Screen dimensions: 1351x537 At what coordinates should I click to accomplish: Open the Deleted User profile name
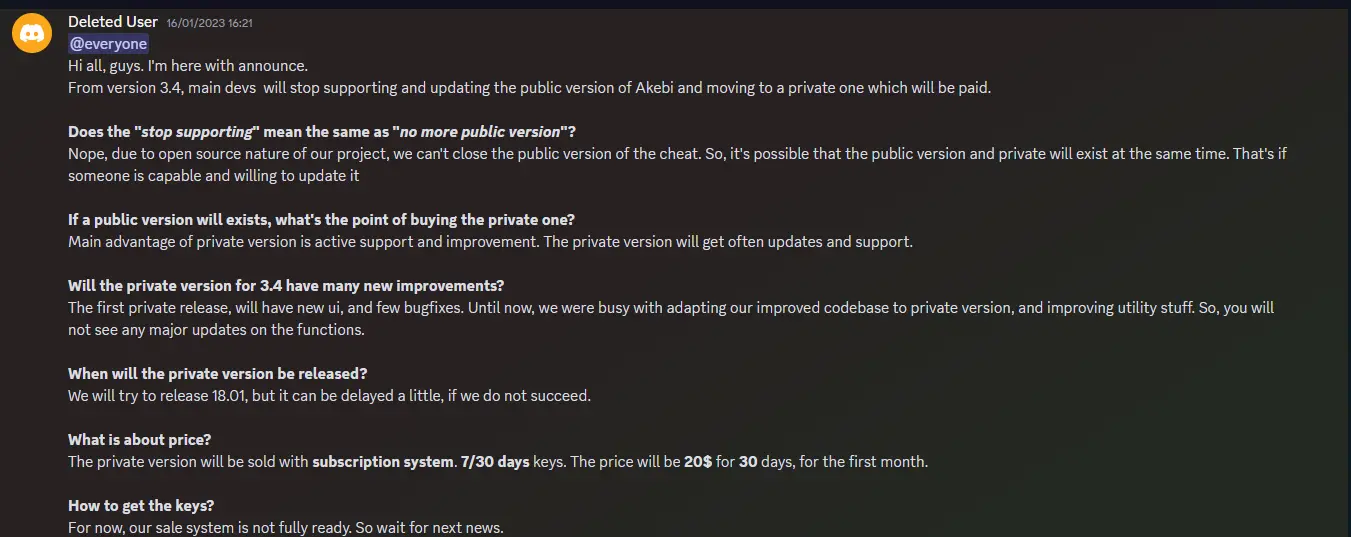tap(113, 22)
